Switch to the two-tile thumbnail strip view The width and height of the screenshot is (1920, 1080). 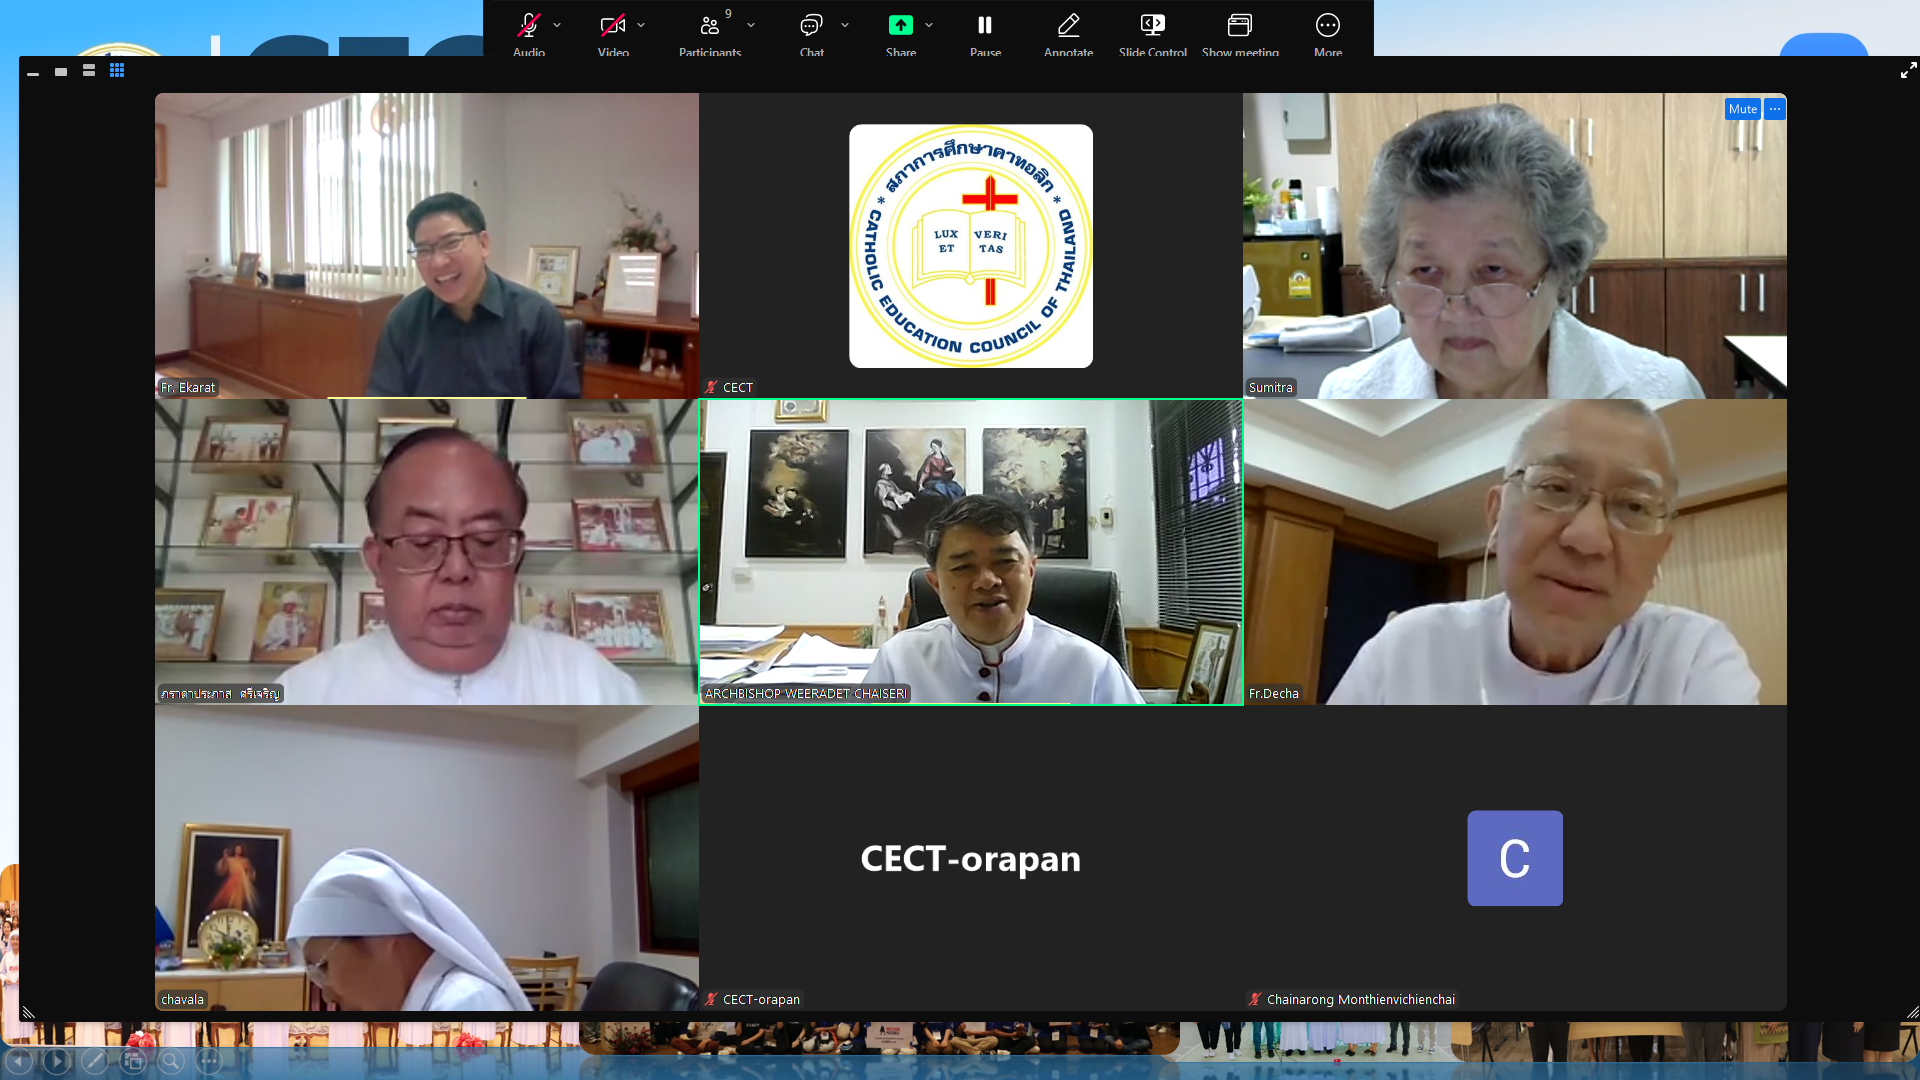point(89,71)
